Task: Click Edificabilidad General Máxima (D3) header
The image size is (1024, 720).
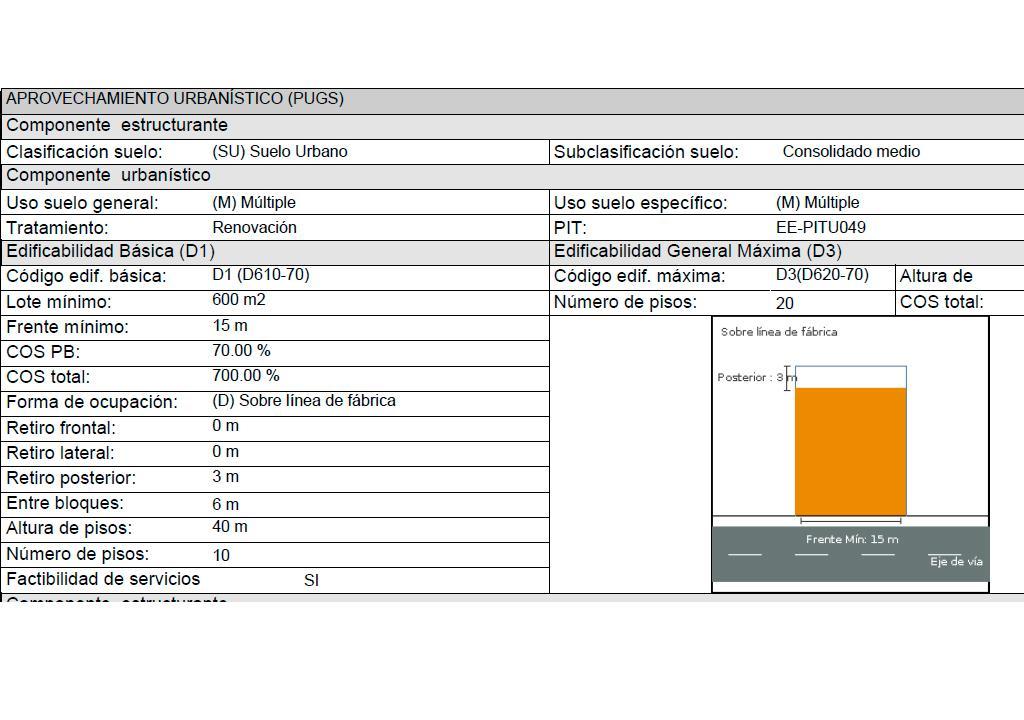Action: (x=697, y=252)
